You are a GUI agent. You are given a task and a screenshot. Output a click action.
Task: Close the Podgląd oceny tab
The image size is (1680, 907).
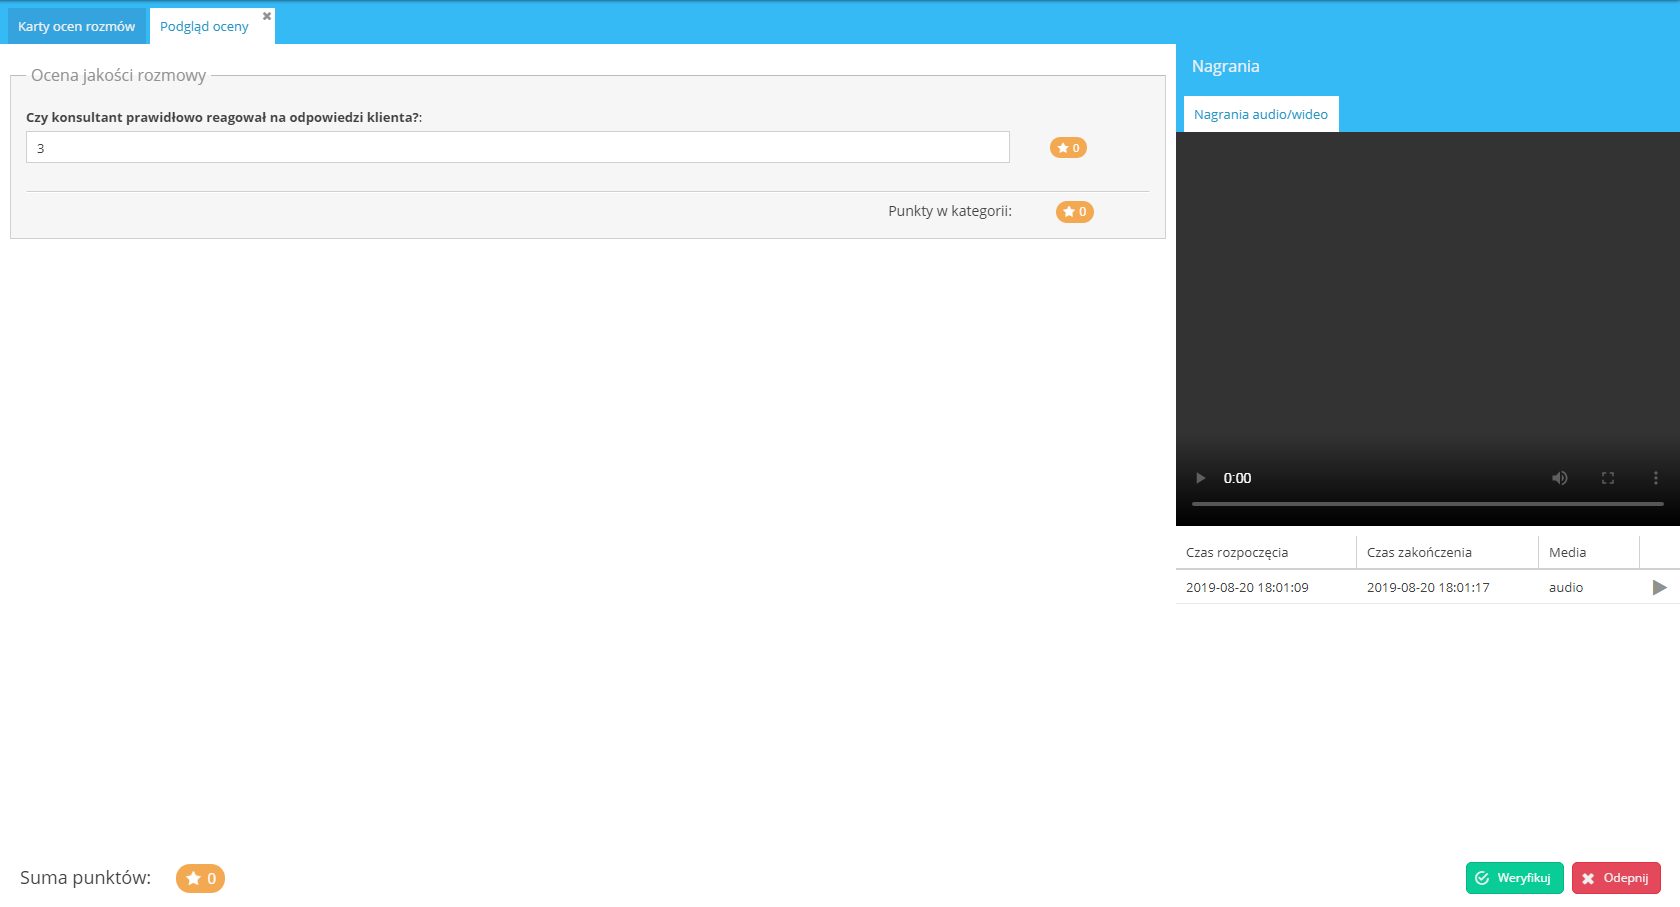coord(267,16)
